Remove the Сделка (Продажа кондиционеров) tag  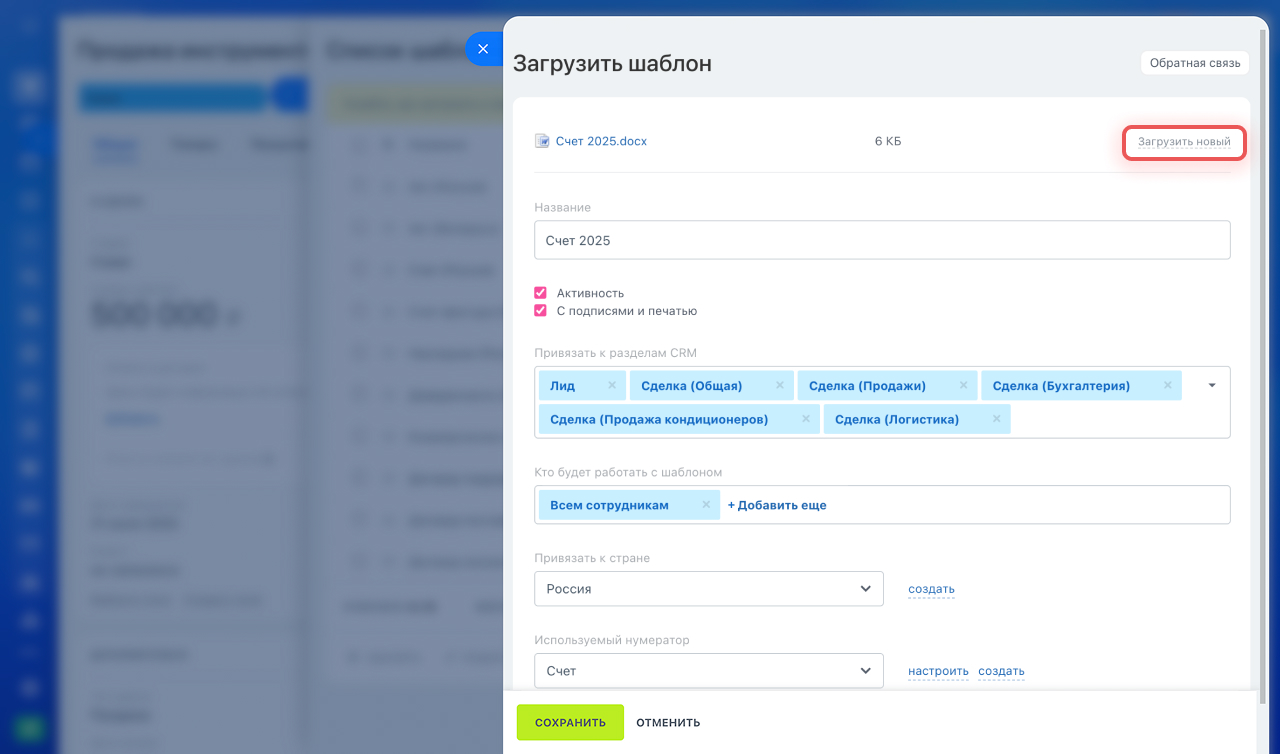coord(806,420)
